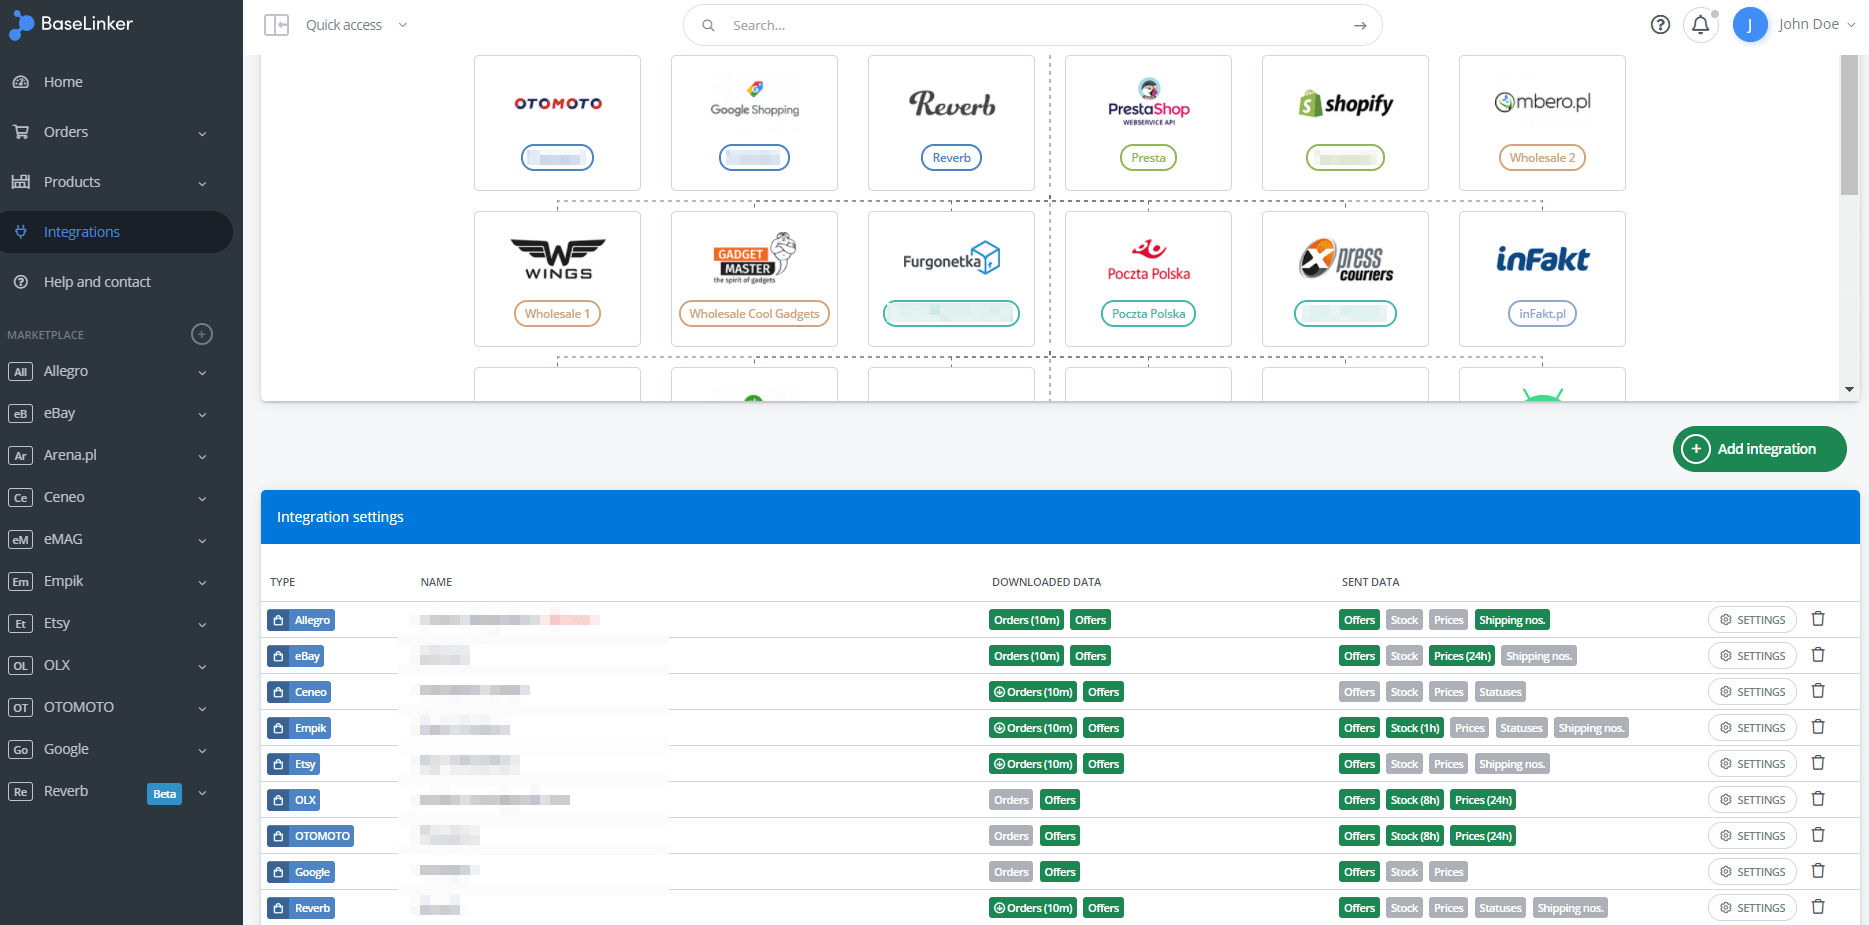This screenshot has width=1869, height=925.
Task: Expand the Empik marketplace chevron
Action: click(202, 583)
